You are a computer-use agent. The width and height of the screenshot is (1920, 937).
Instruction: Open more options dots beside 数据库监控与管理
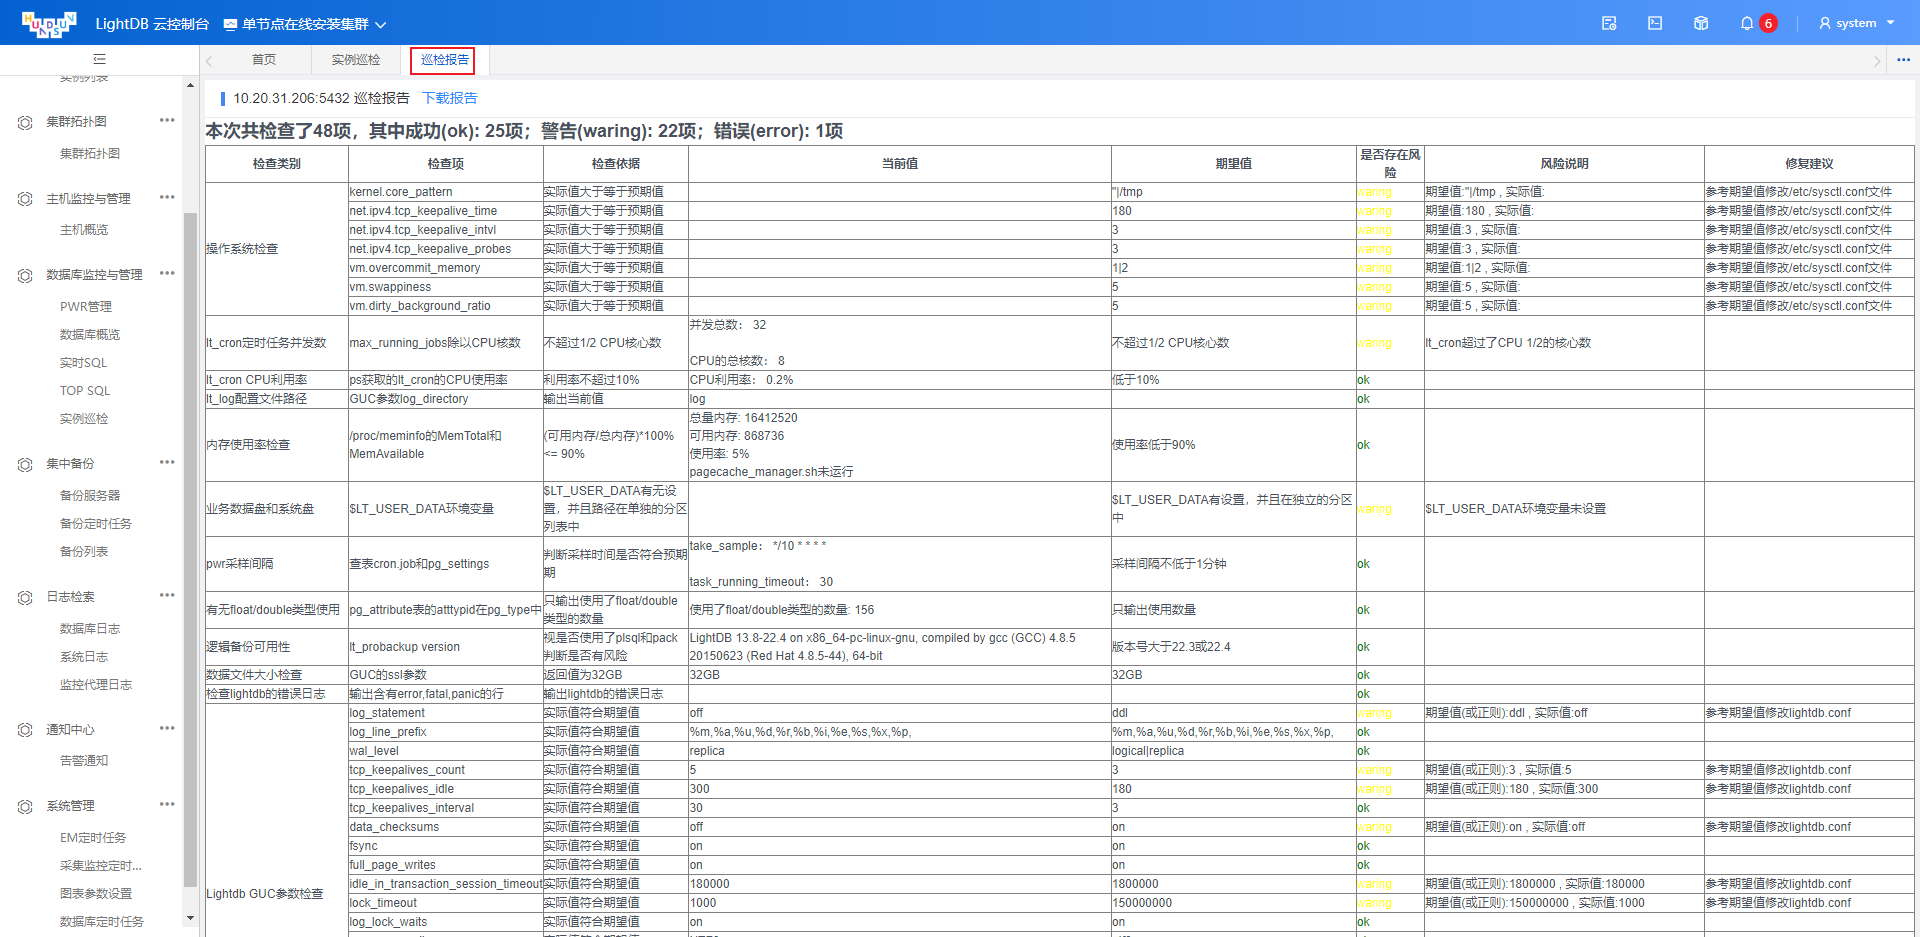click(167, 273)
